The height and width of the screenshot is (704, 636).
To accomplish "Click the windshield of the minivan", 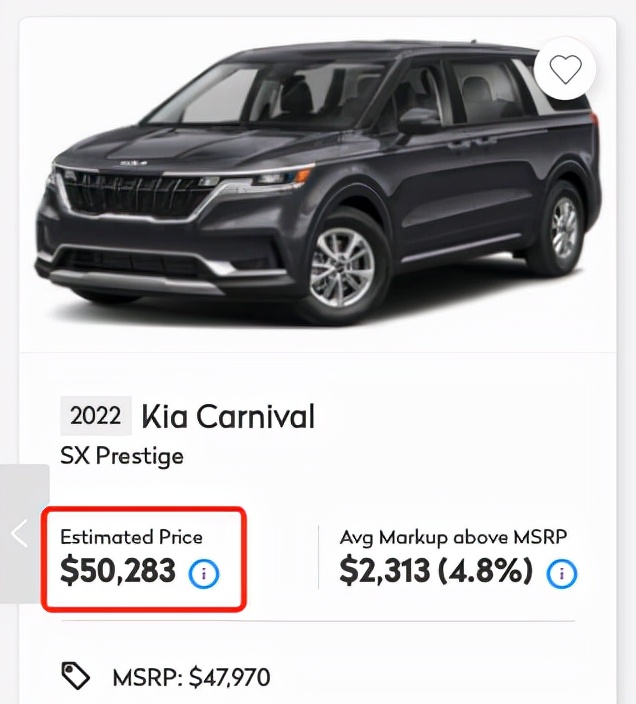I will [x=215, y=95].
